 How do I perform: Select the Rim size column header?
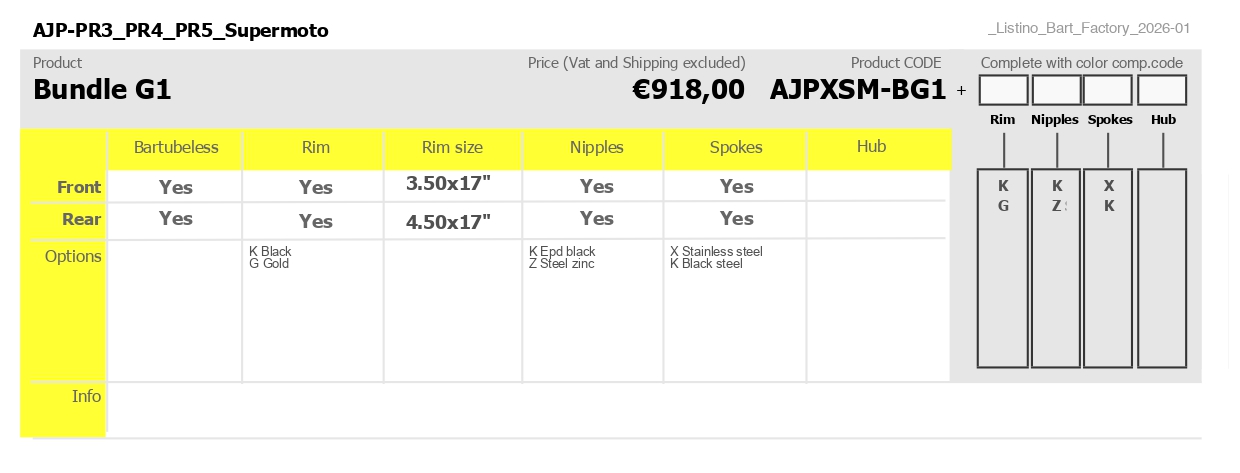[x=452, y=148]
